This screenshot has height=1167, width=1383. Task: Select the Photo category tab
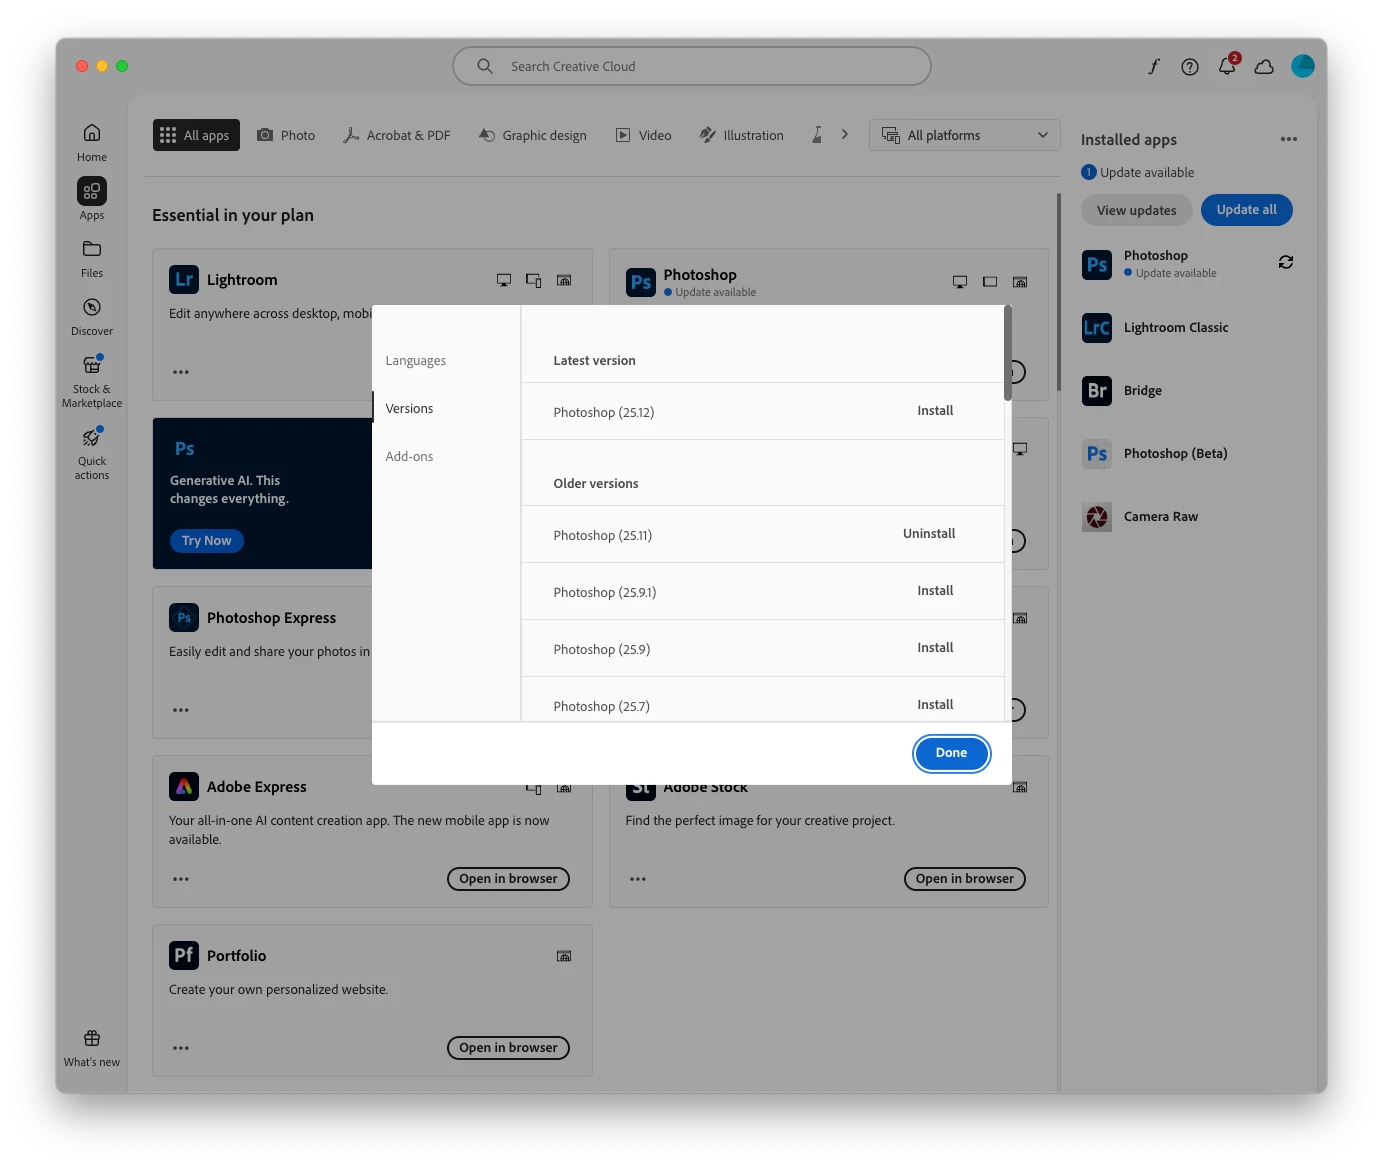(286, 135)
